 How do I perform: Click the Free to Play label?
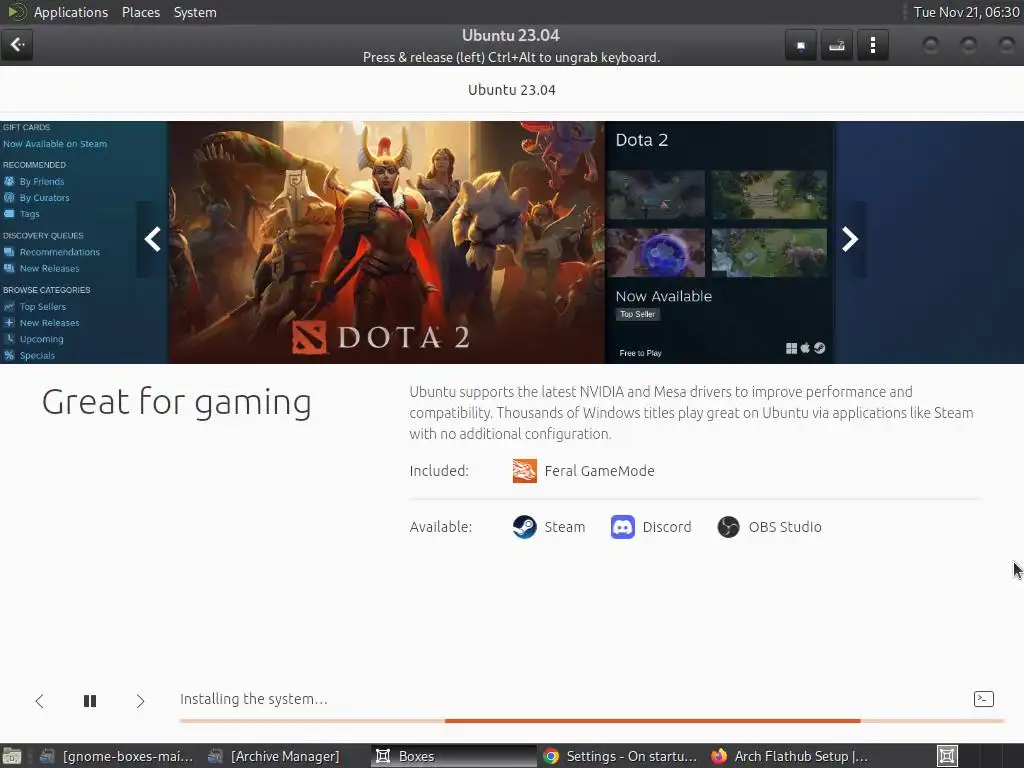(x=641, y=353)
